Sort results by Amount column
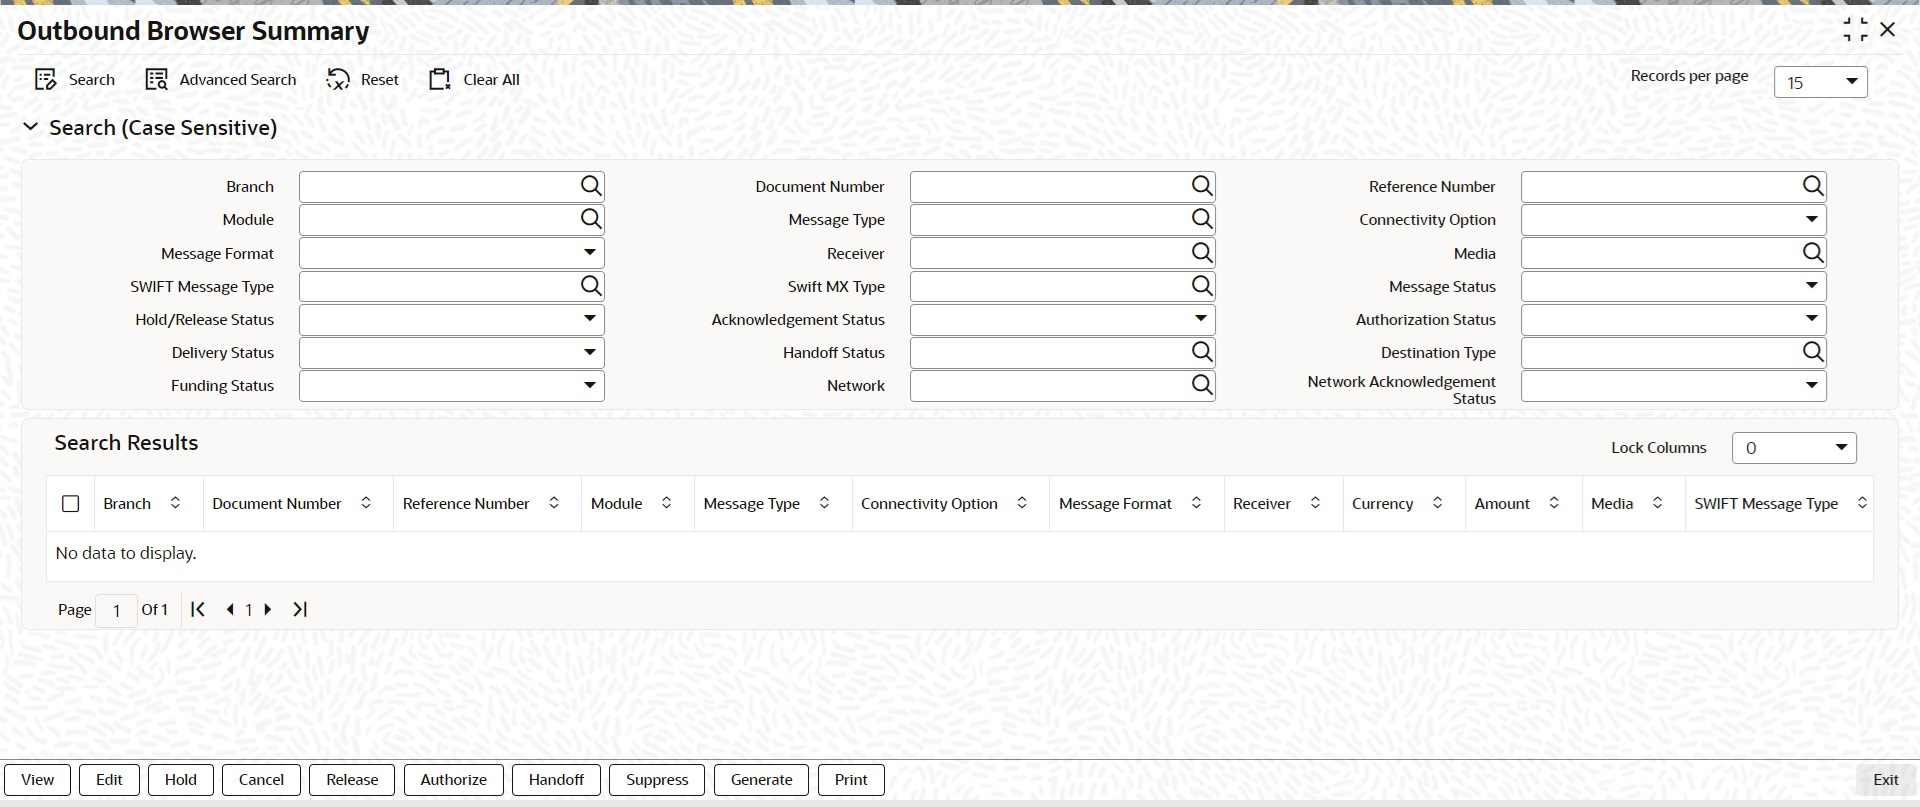This screenshot has width=1920, height=807. [x=1554, y=503]
